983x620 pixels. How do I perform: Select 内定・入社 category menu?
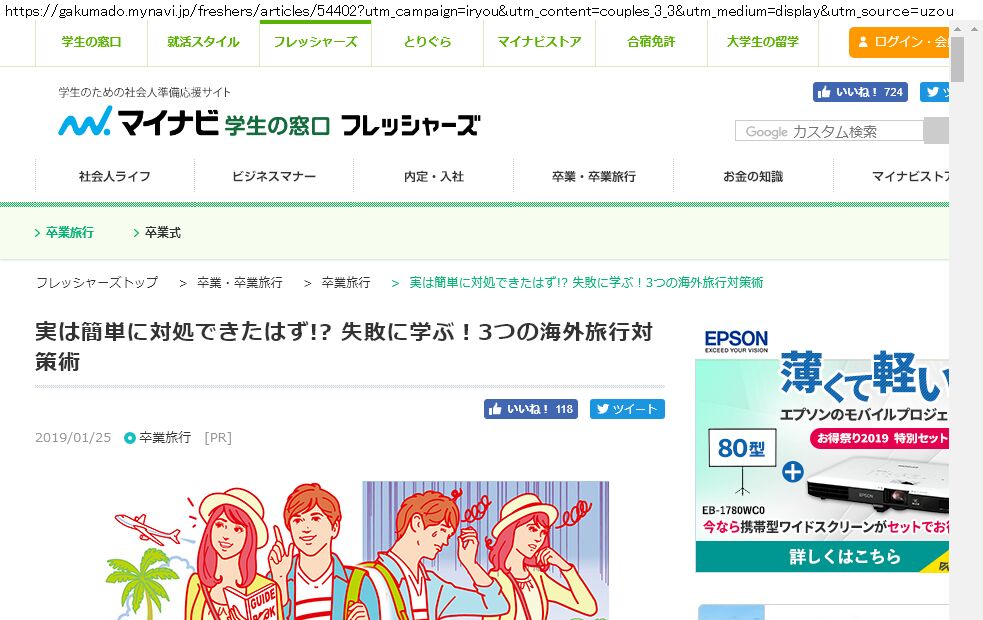[433, 176]
